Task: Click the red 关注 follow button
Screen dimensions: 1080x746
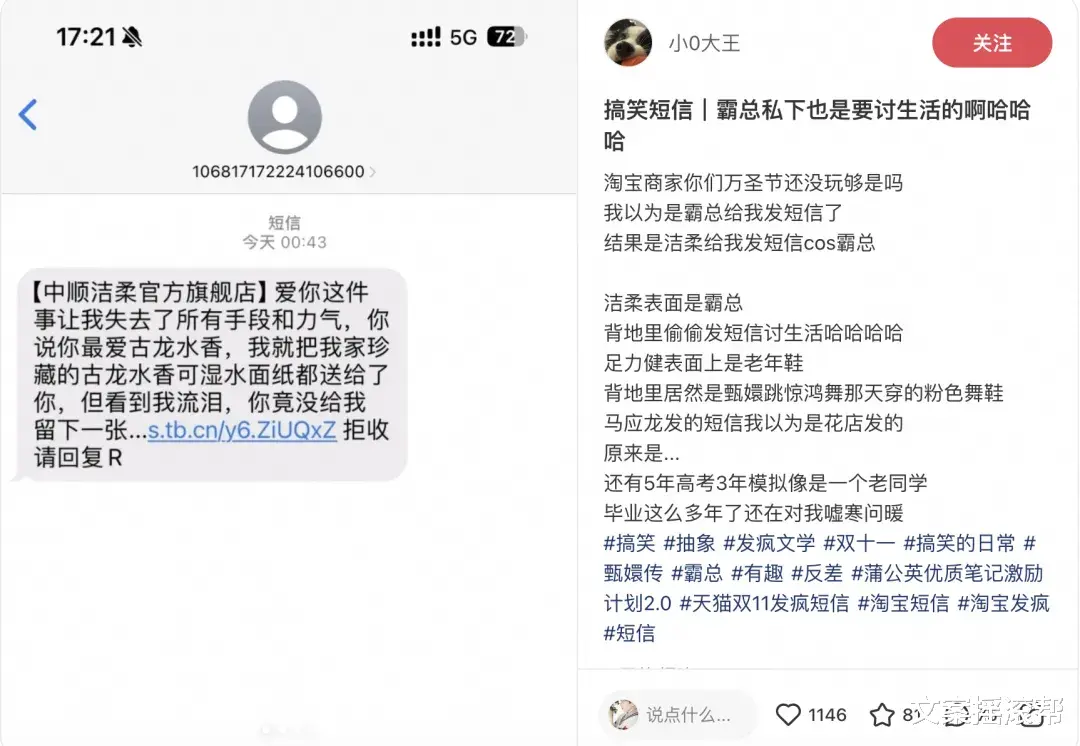Action: point(992,43)
